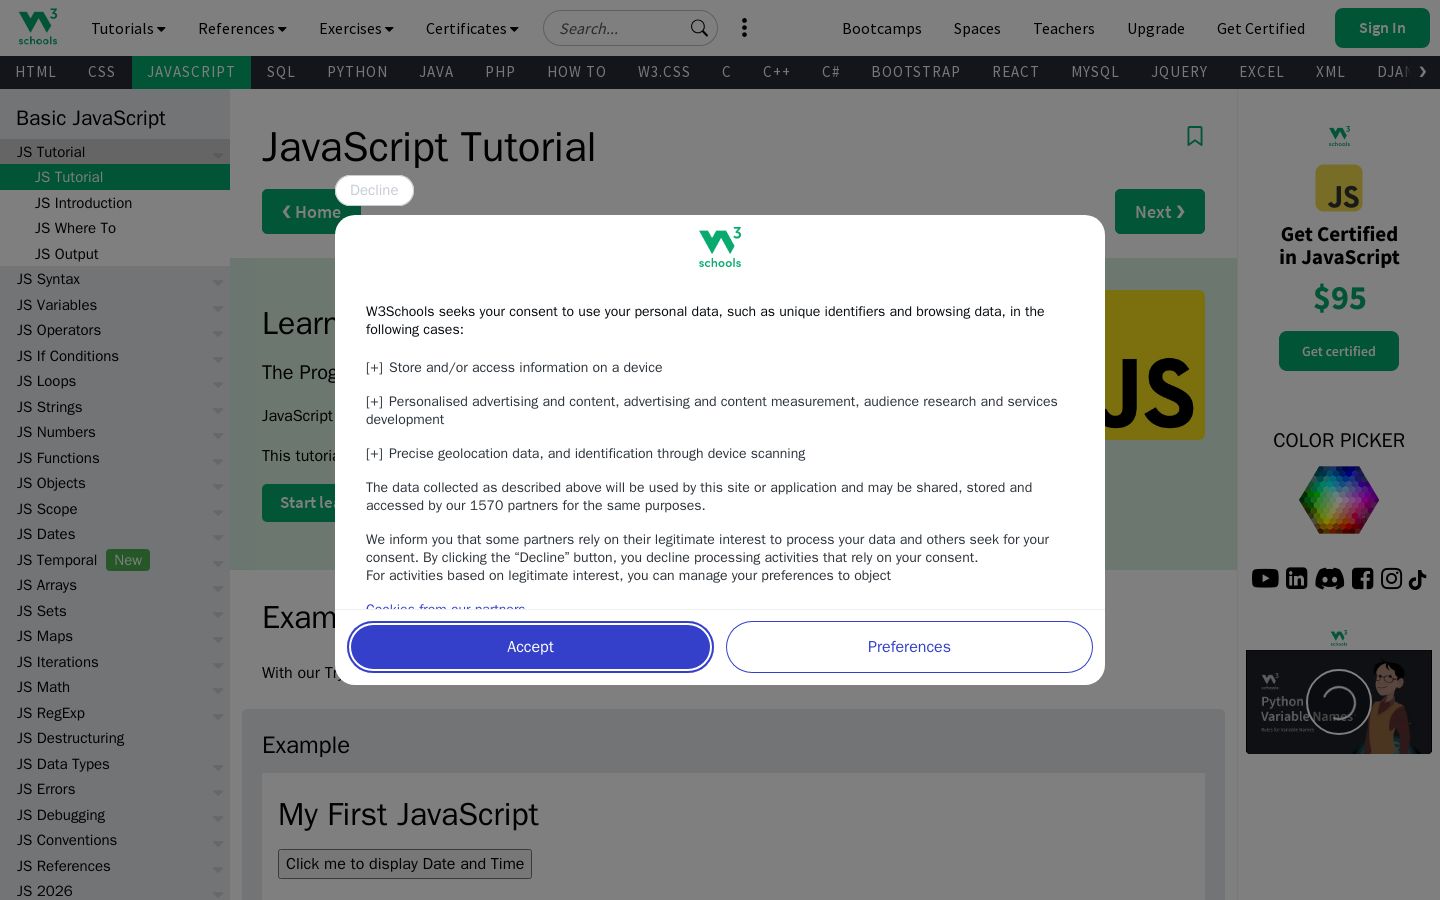1440x900 pixels.
Task: Switch to the EXCEL topic
Action: click(1261, 72)
